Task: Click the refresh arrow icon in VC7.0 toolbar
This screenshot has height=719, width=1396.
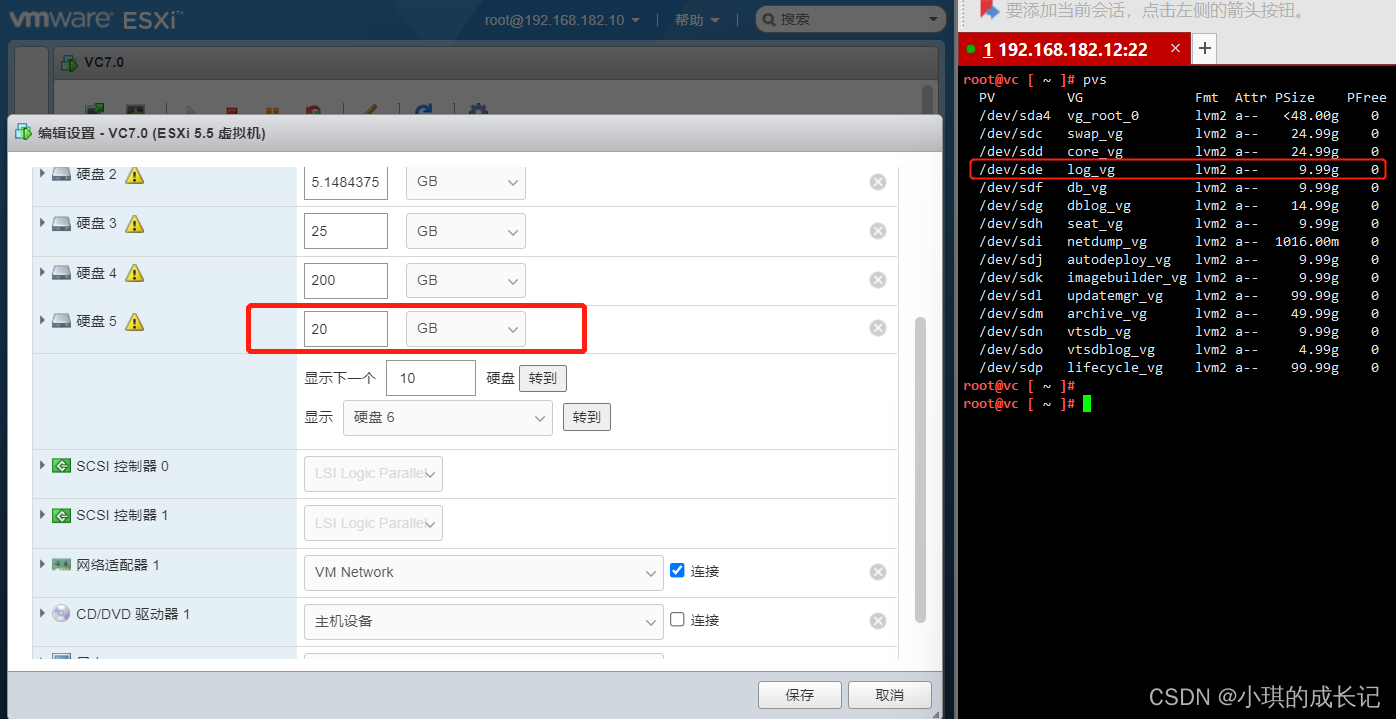Action: coord(424,112)
